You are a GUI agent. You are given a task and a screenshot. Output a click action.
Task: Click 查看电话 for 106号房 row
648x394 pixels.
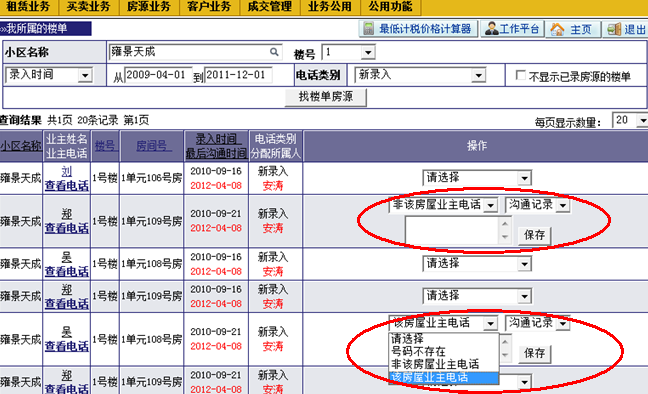[x=67, y=186]
